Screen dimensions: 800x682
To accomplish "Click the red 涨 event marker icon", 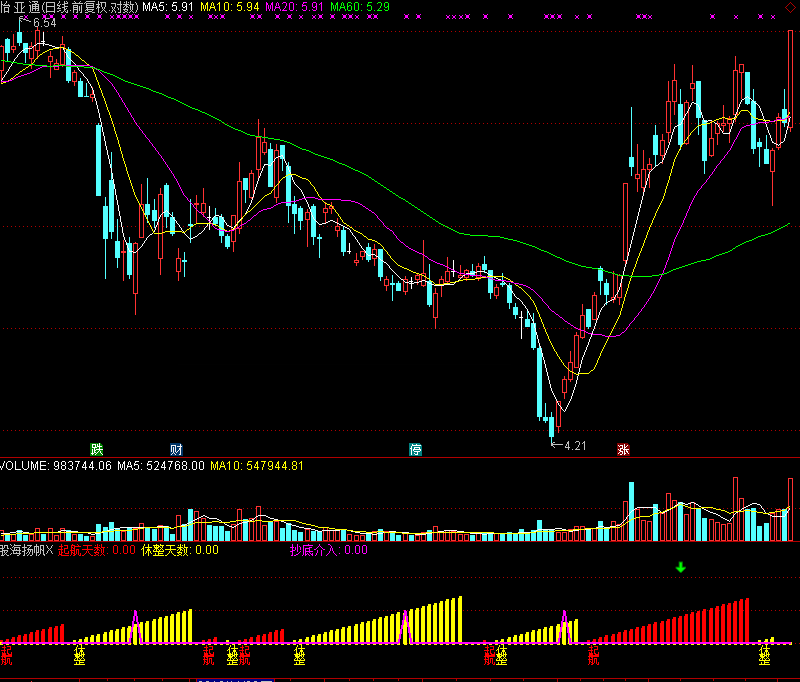I will pos(624,449).
